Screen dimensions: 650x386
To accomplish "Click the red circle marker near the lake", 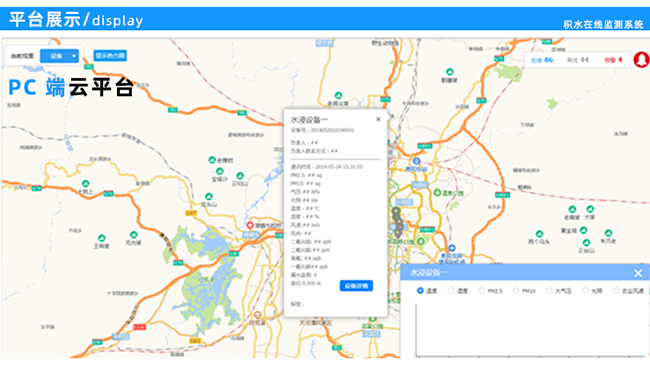I will [250, 225].
